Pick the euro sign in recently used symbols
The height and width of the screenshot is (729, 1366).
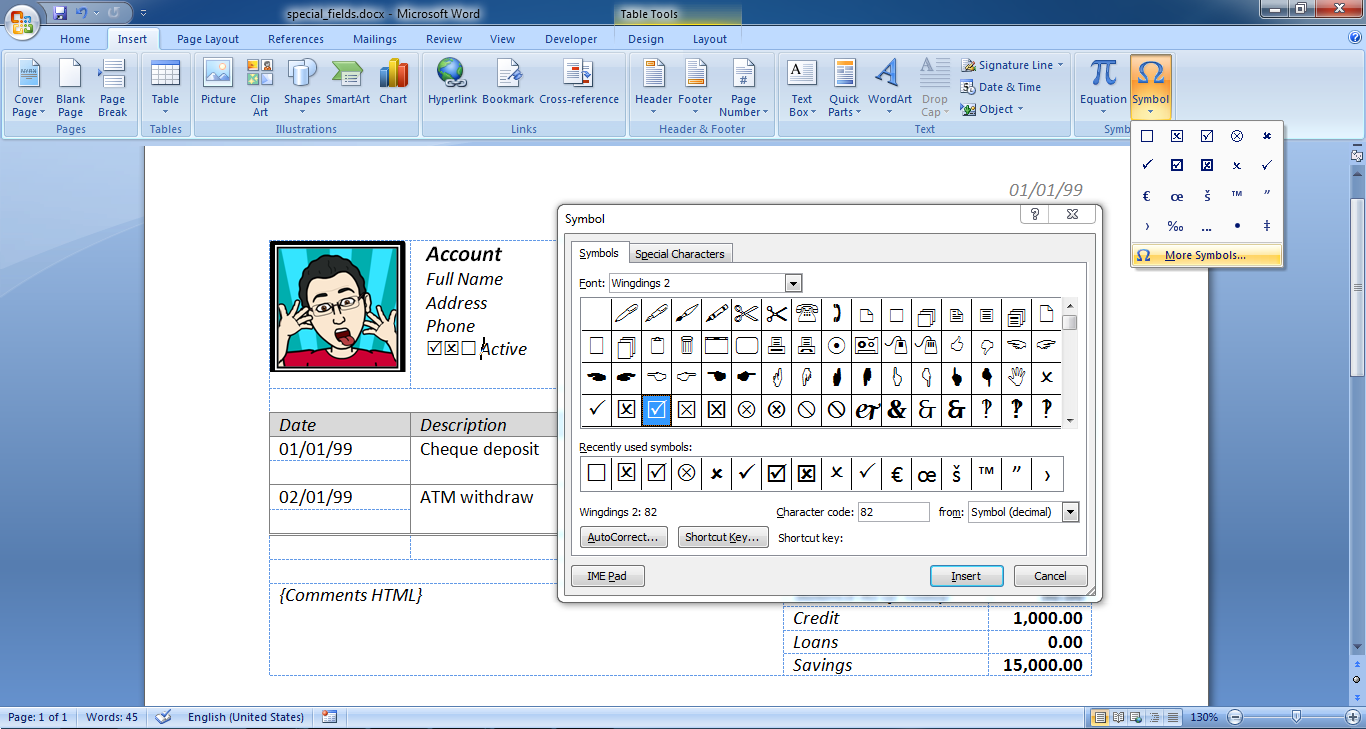tap(896, 474)
